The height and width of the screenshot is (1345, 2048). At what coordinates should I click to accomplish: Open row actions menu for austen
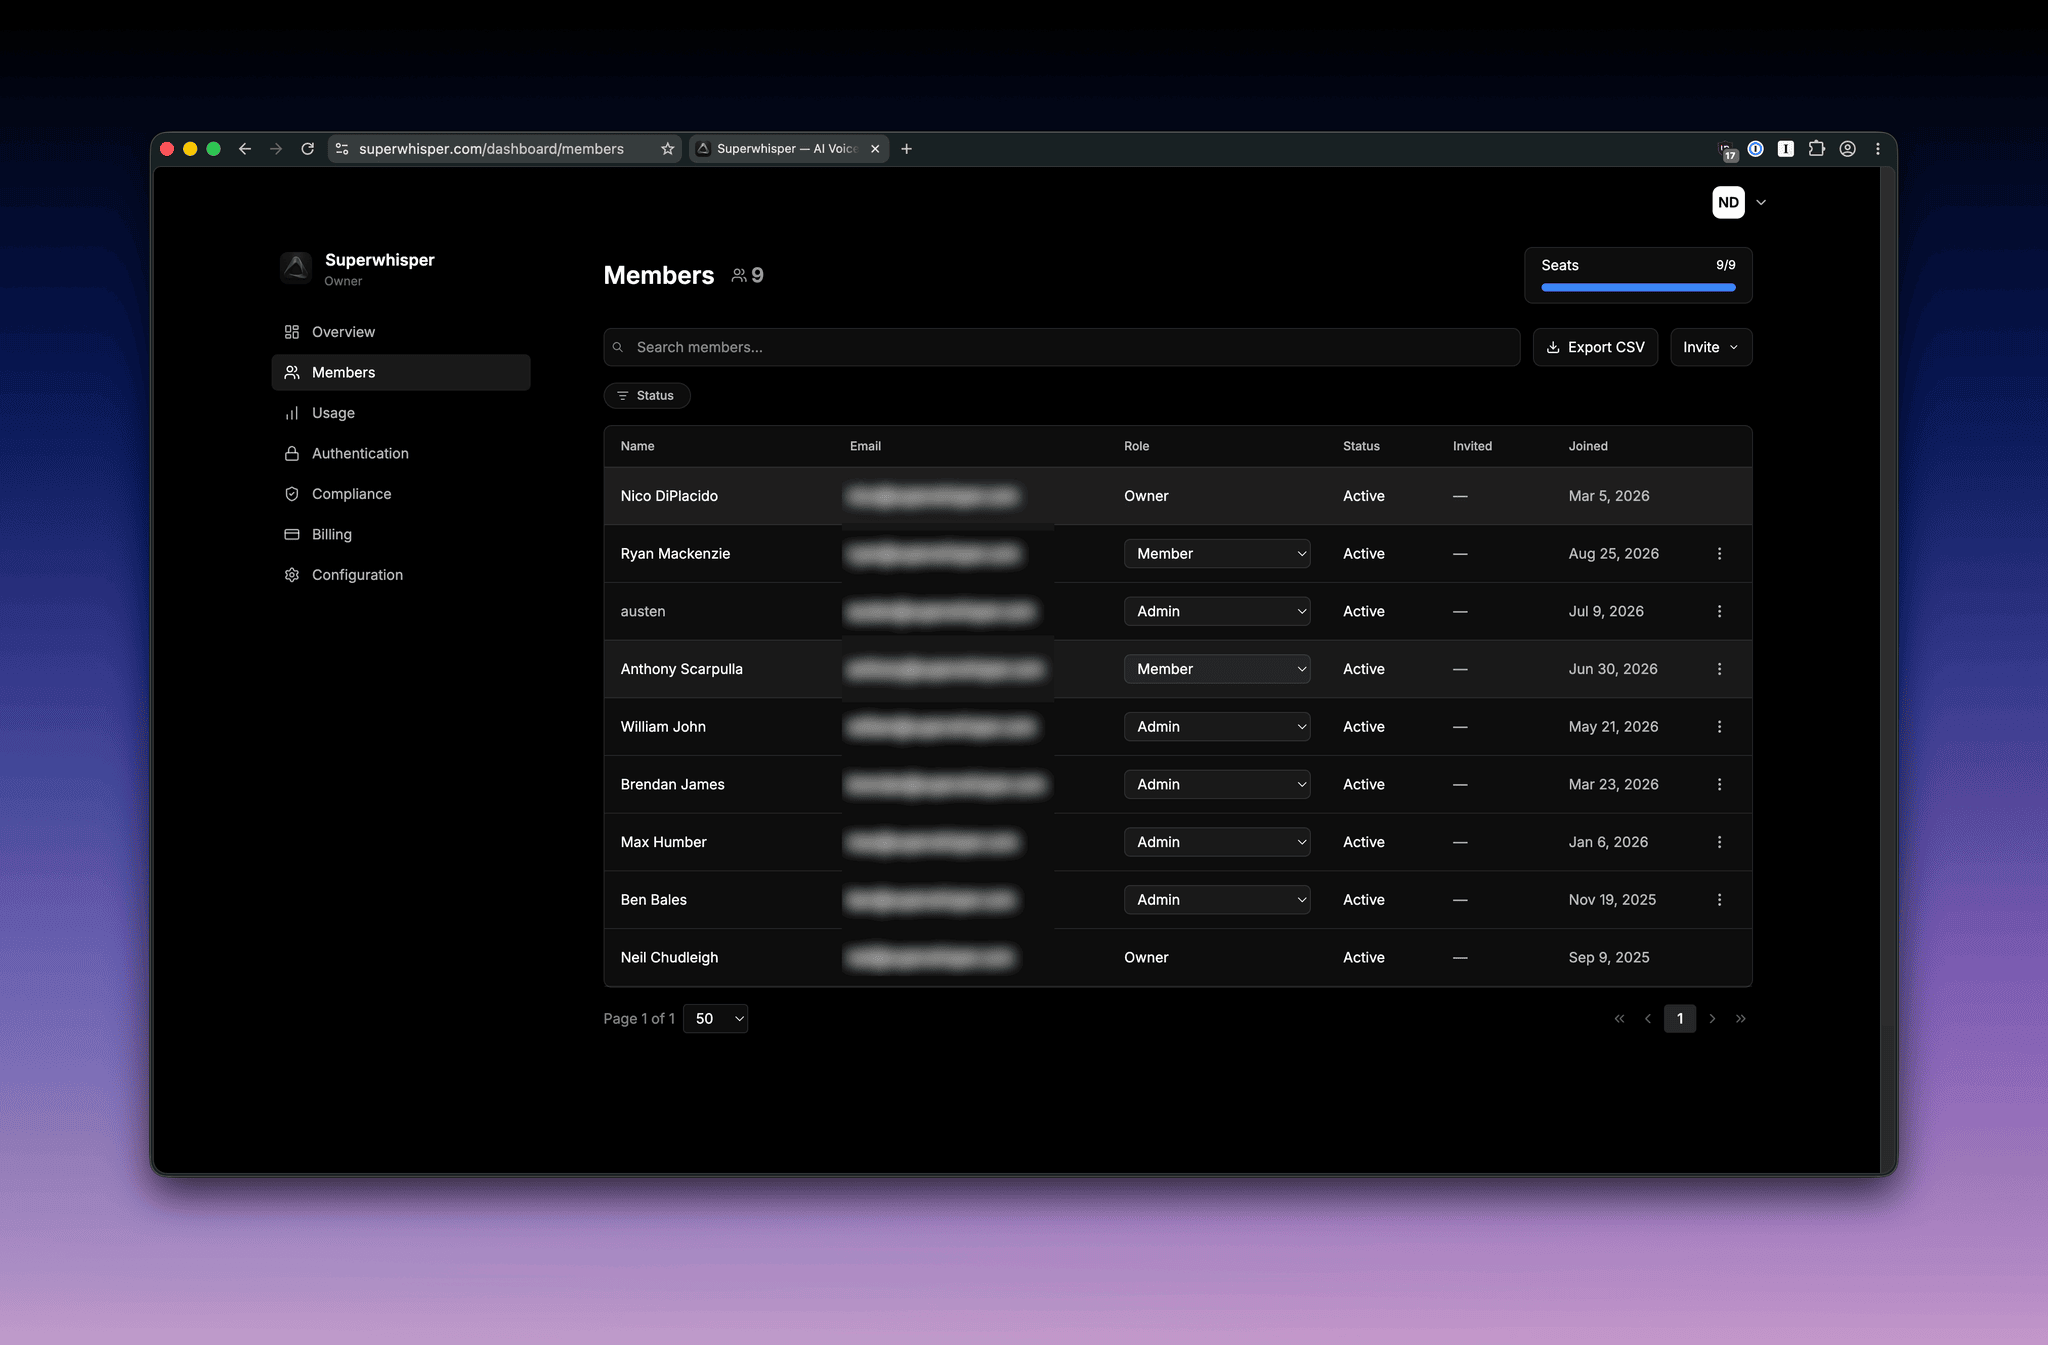click(x=1719, y=611)
